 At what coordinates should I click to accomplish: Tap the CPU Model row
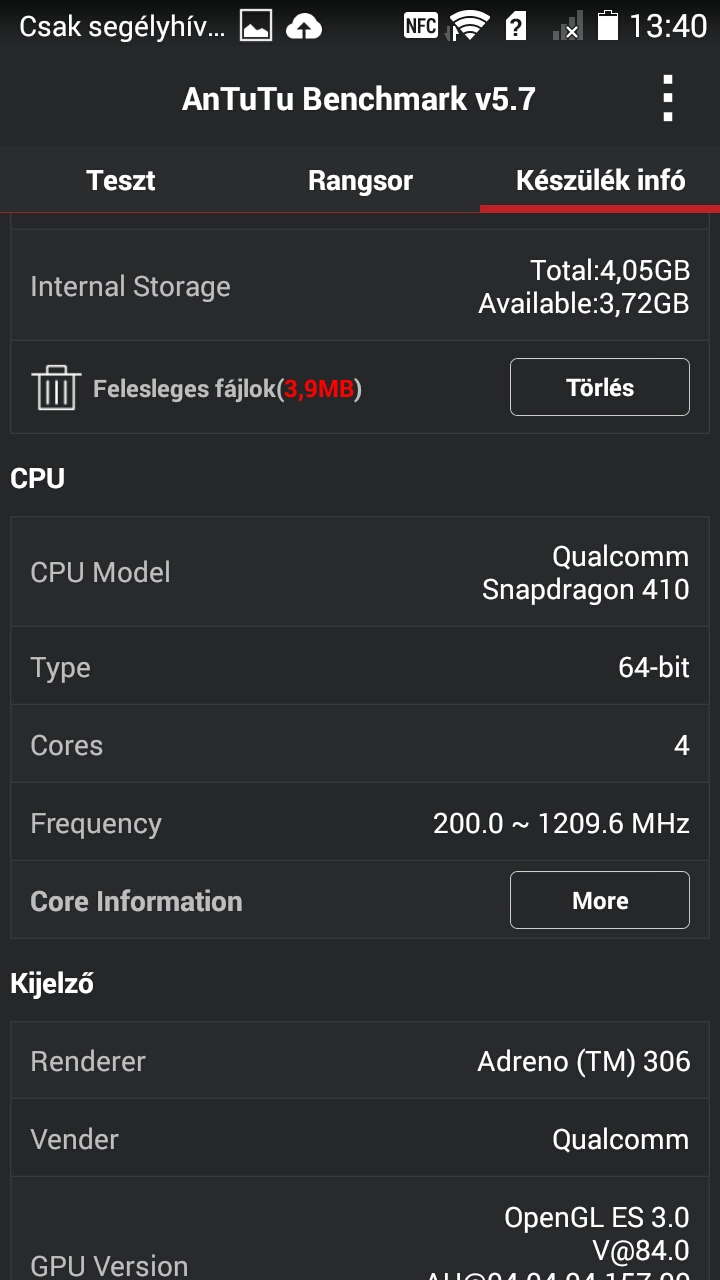click(360, 573)
